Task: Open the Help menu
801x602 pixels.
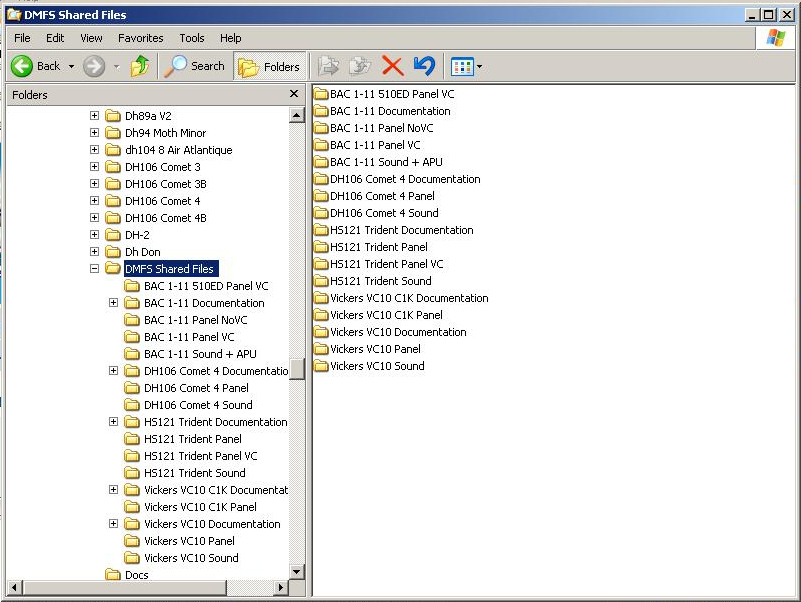Action: coord(230,38)
